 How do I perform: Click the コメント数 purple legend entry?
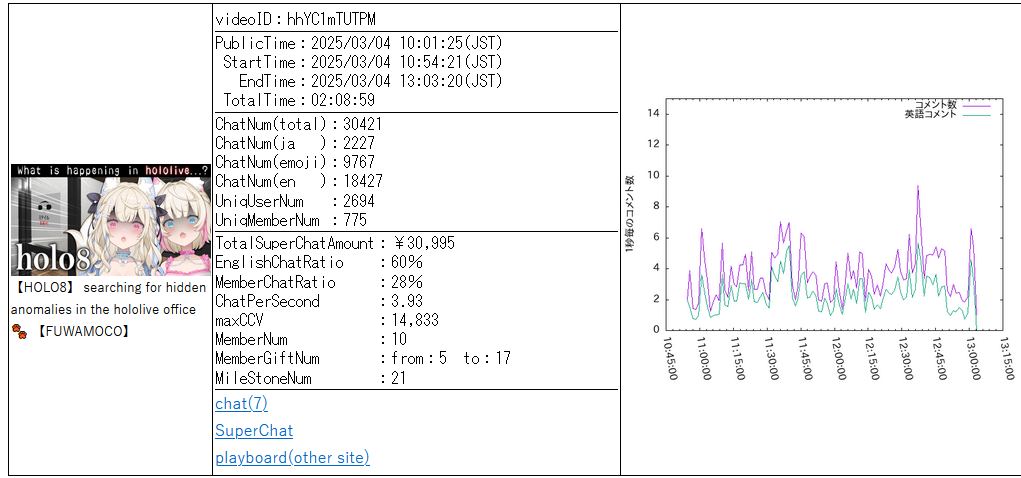tap(952, 104)
